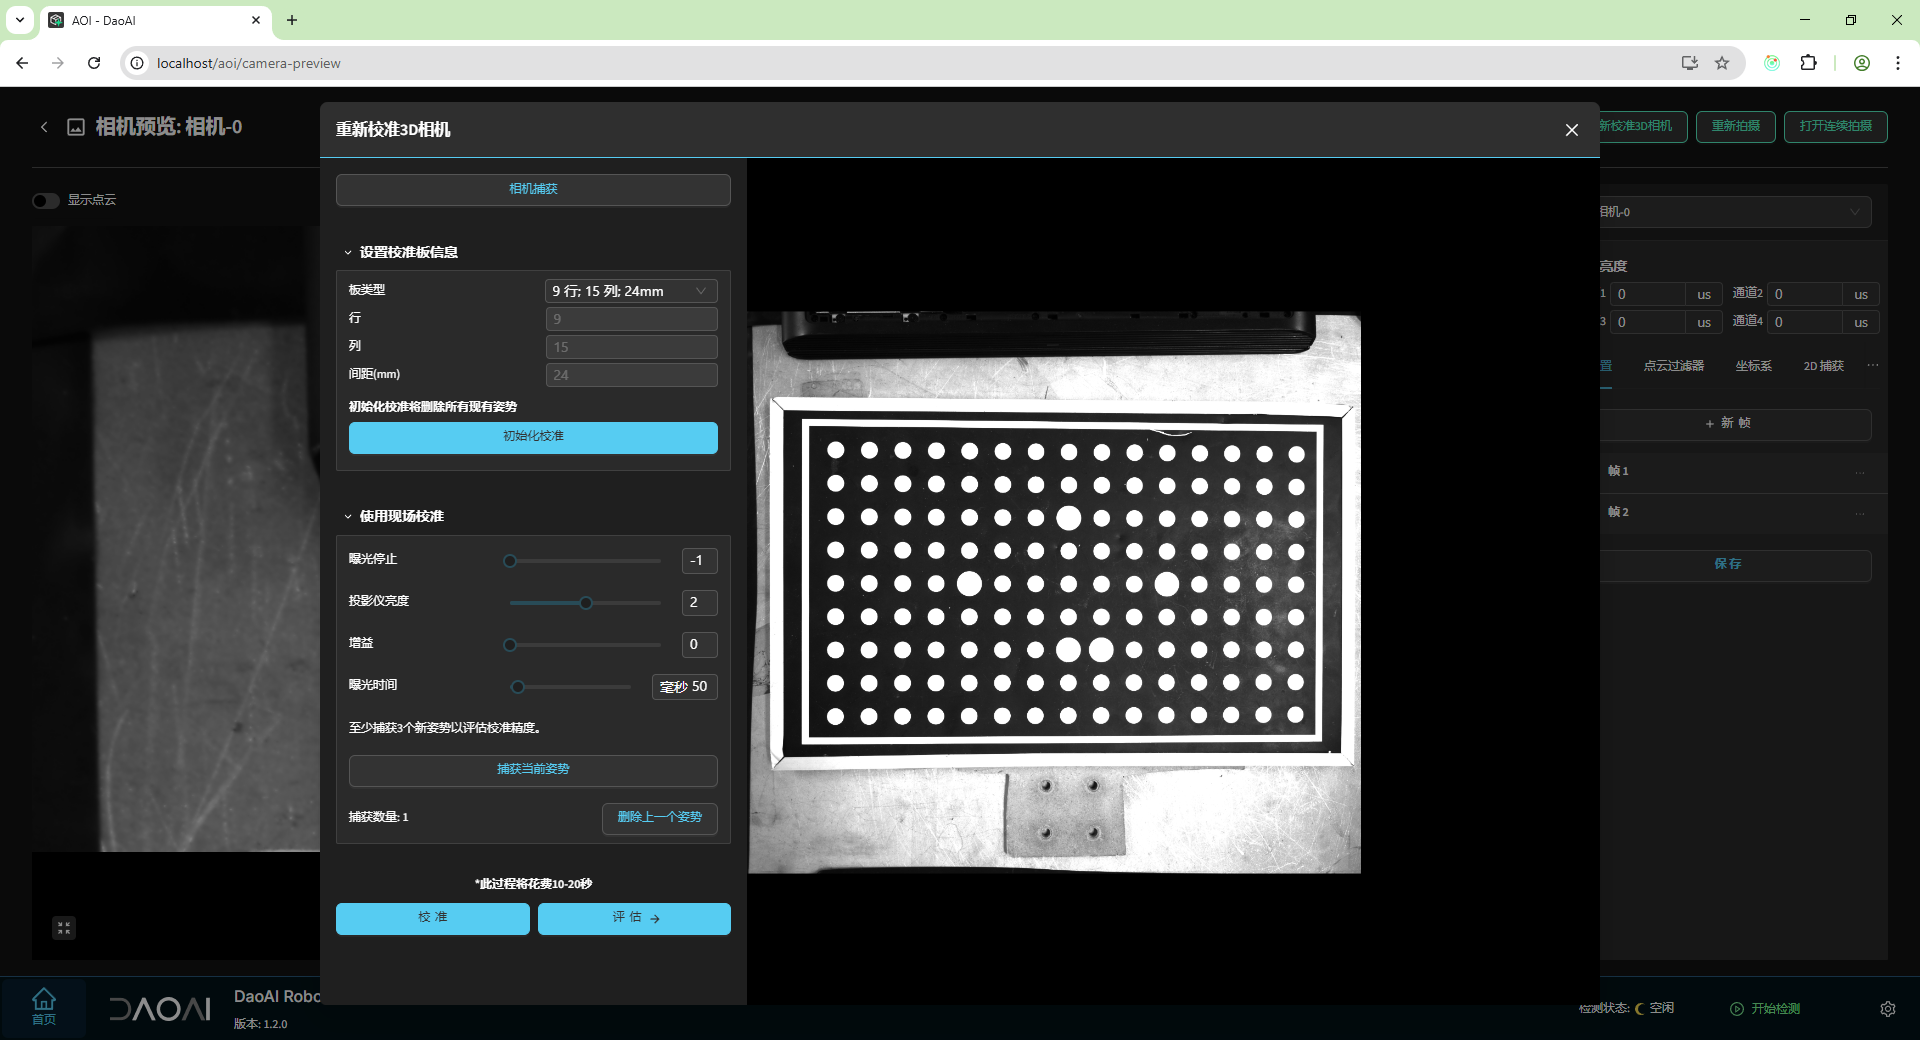
Task: Close the 重新校准3D相机 dialog
Action: click(x=1571, y=130)
